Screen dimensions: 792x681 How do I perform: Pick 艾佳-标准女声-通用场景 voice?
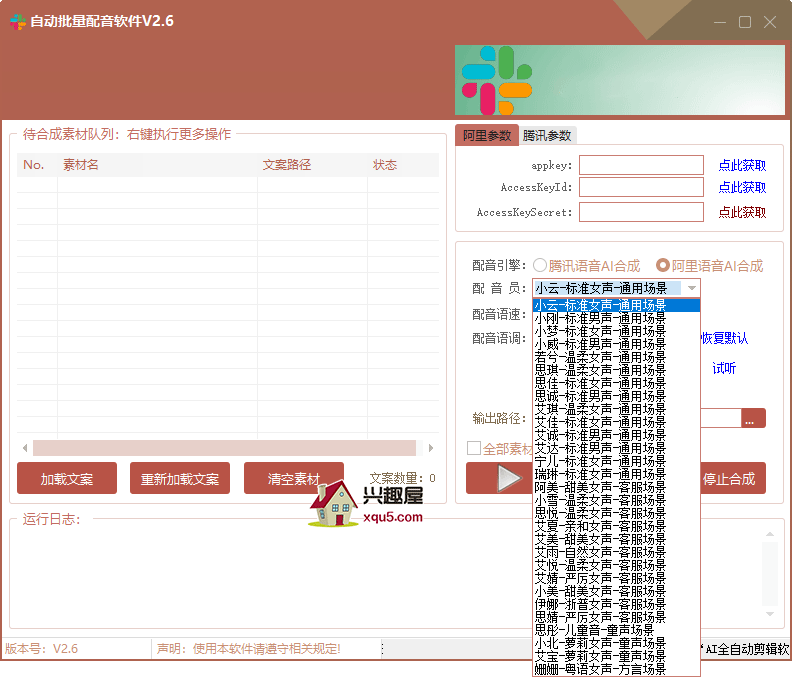coord(617,422)
